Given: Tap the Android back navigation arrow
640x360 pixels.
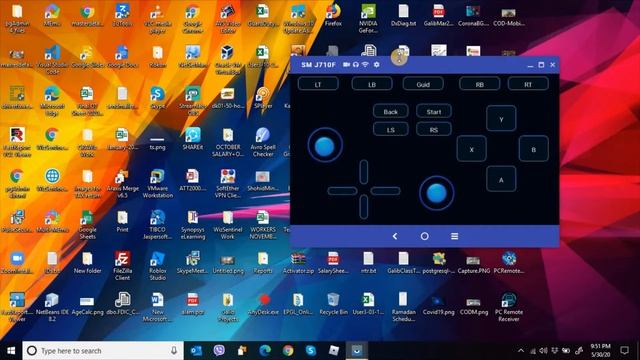Looking at the screenshot, I should pyautogui.click(x=395, y=236).
